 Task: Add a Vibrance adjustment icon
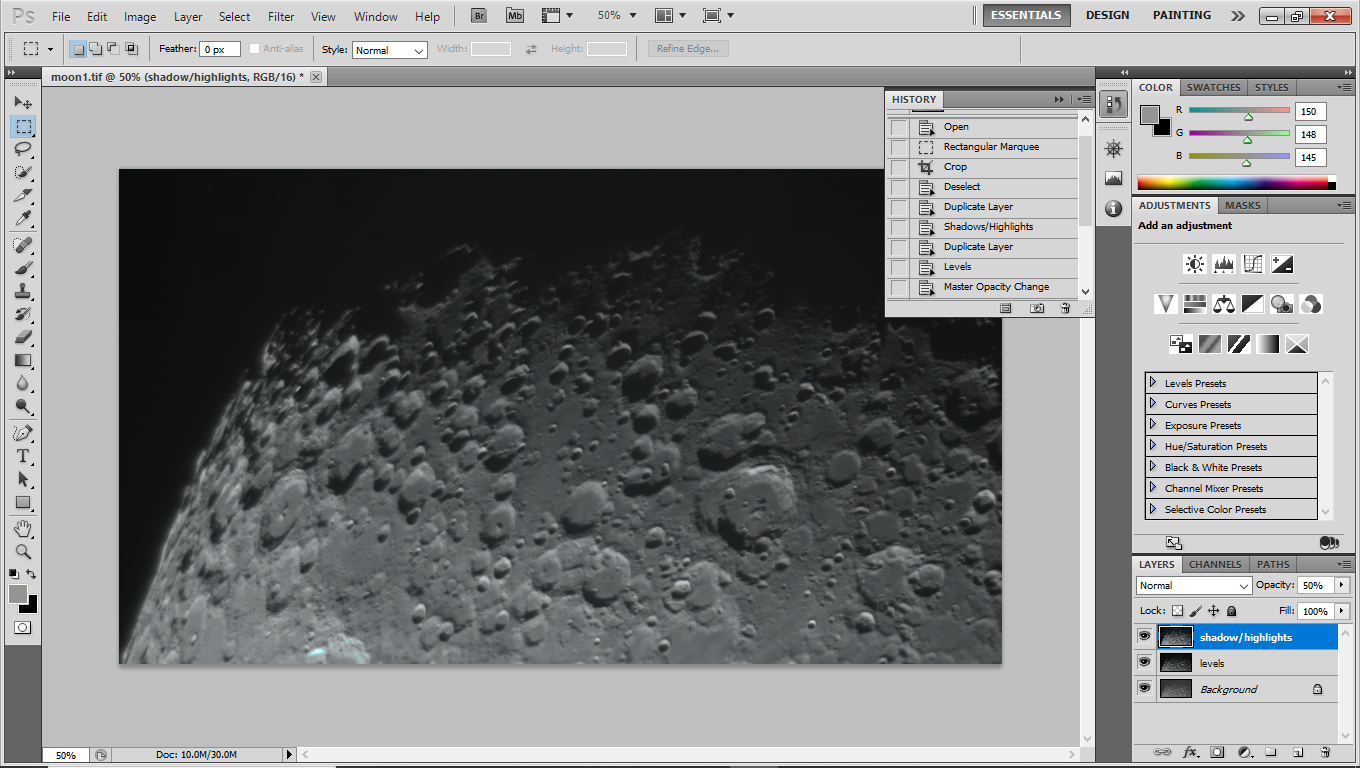coord(1165,303)
